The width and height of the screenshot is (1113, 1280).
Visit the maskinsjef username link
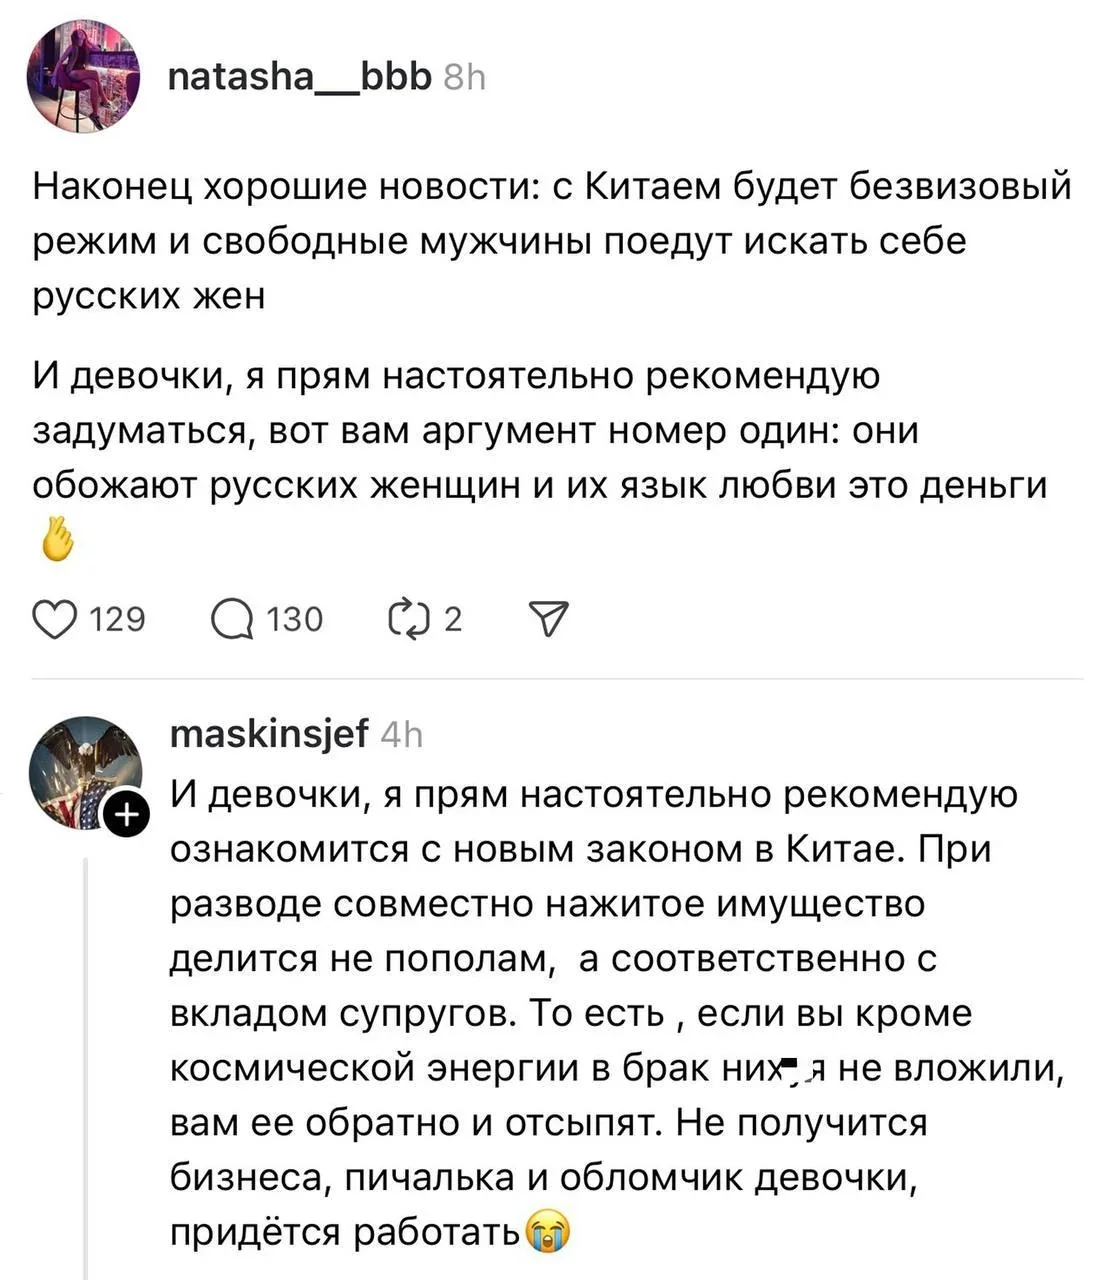(x=270, y=735)
